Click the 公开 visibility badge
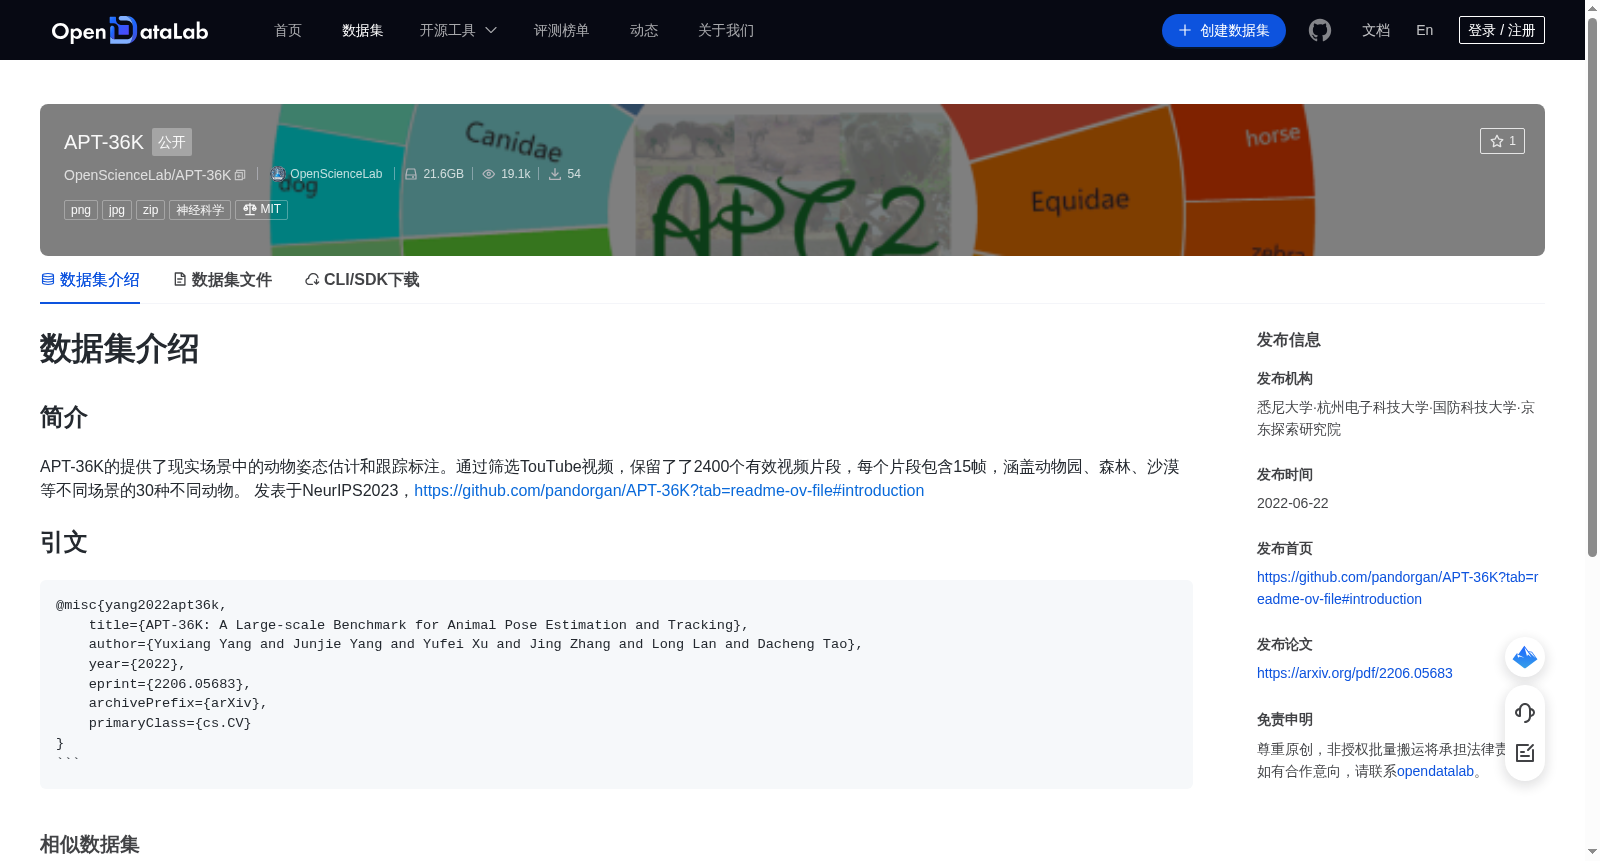1600x861 pixels. tap(172, 142)
